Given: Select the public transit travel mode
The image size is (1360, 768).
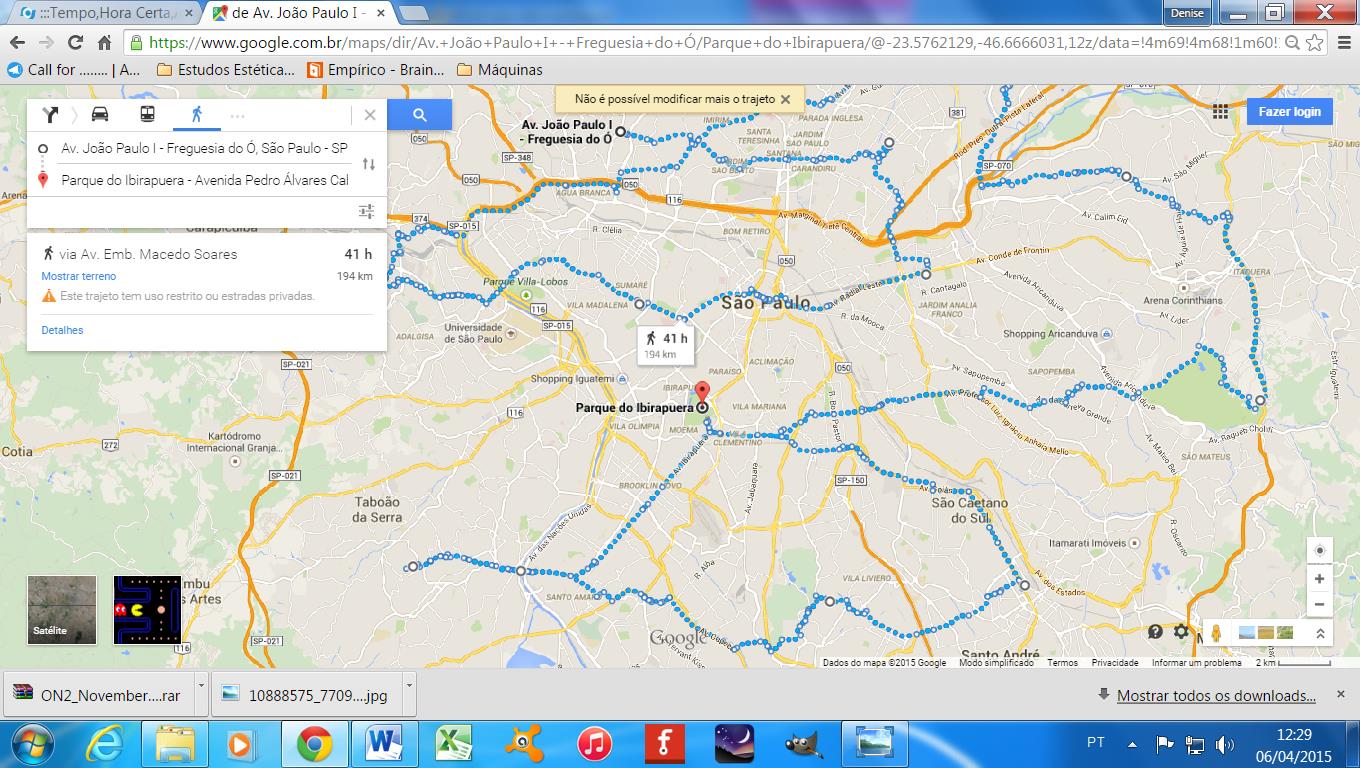Looking at the screenshot, I should (147, 114).
